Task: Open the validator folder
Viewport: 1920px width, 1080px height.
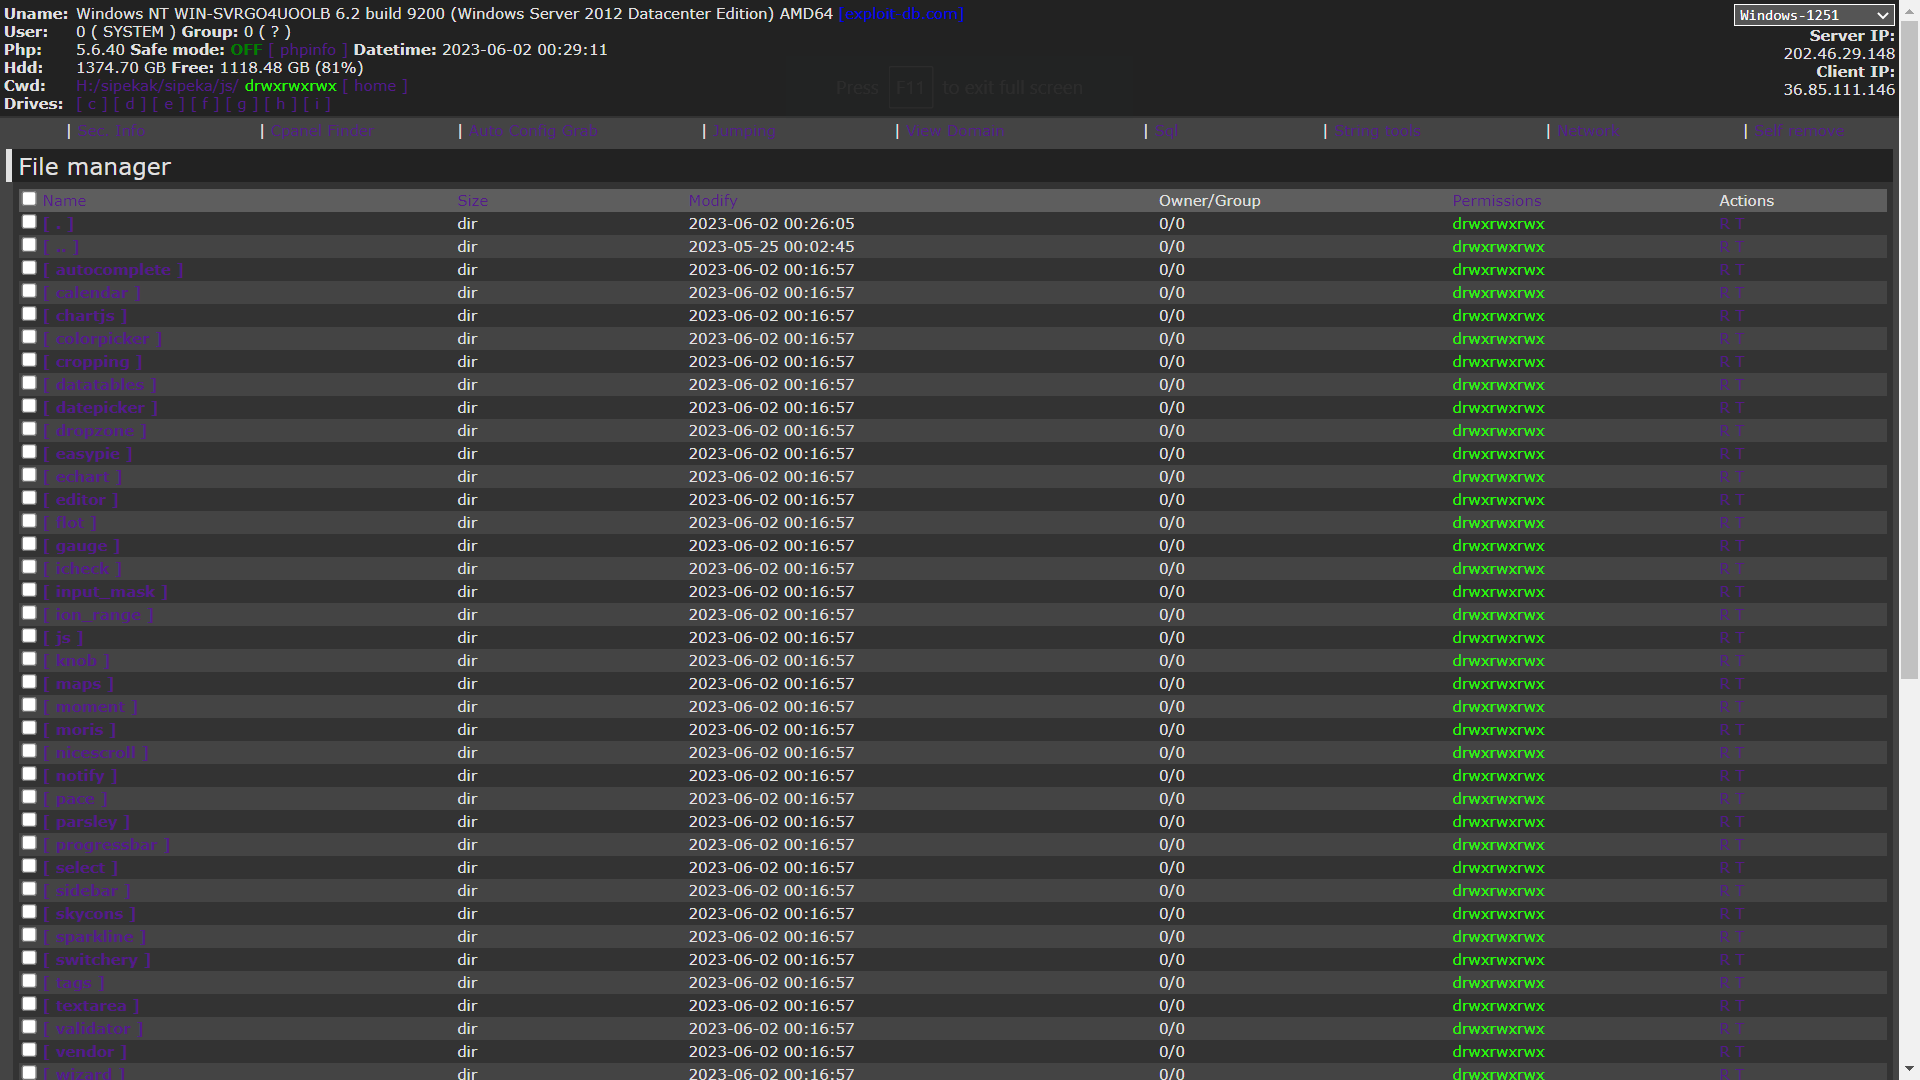Action: (93, 1029)
